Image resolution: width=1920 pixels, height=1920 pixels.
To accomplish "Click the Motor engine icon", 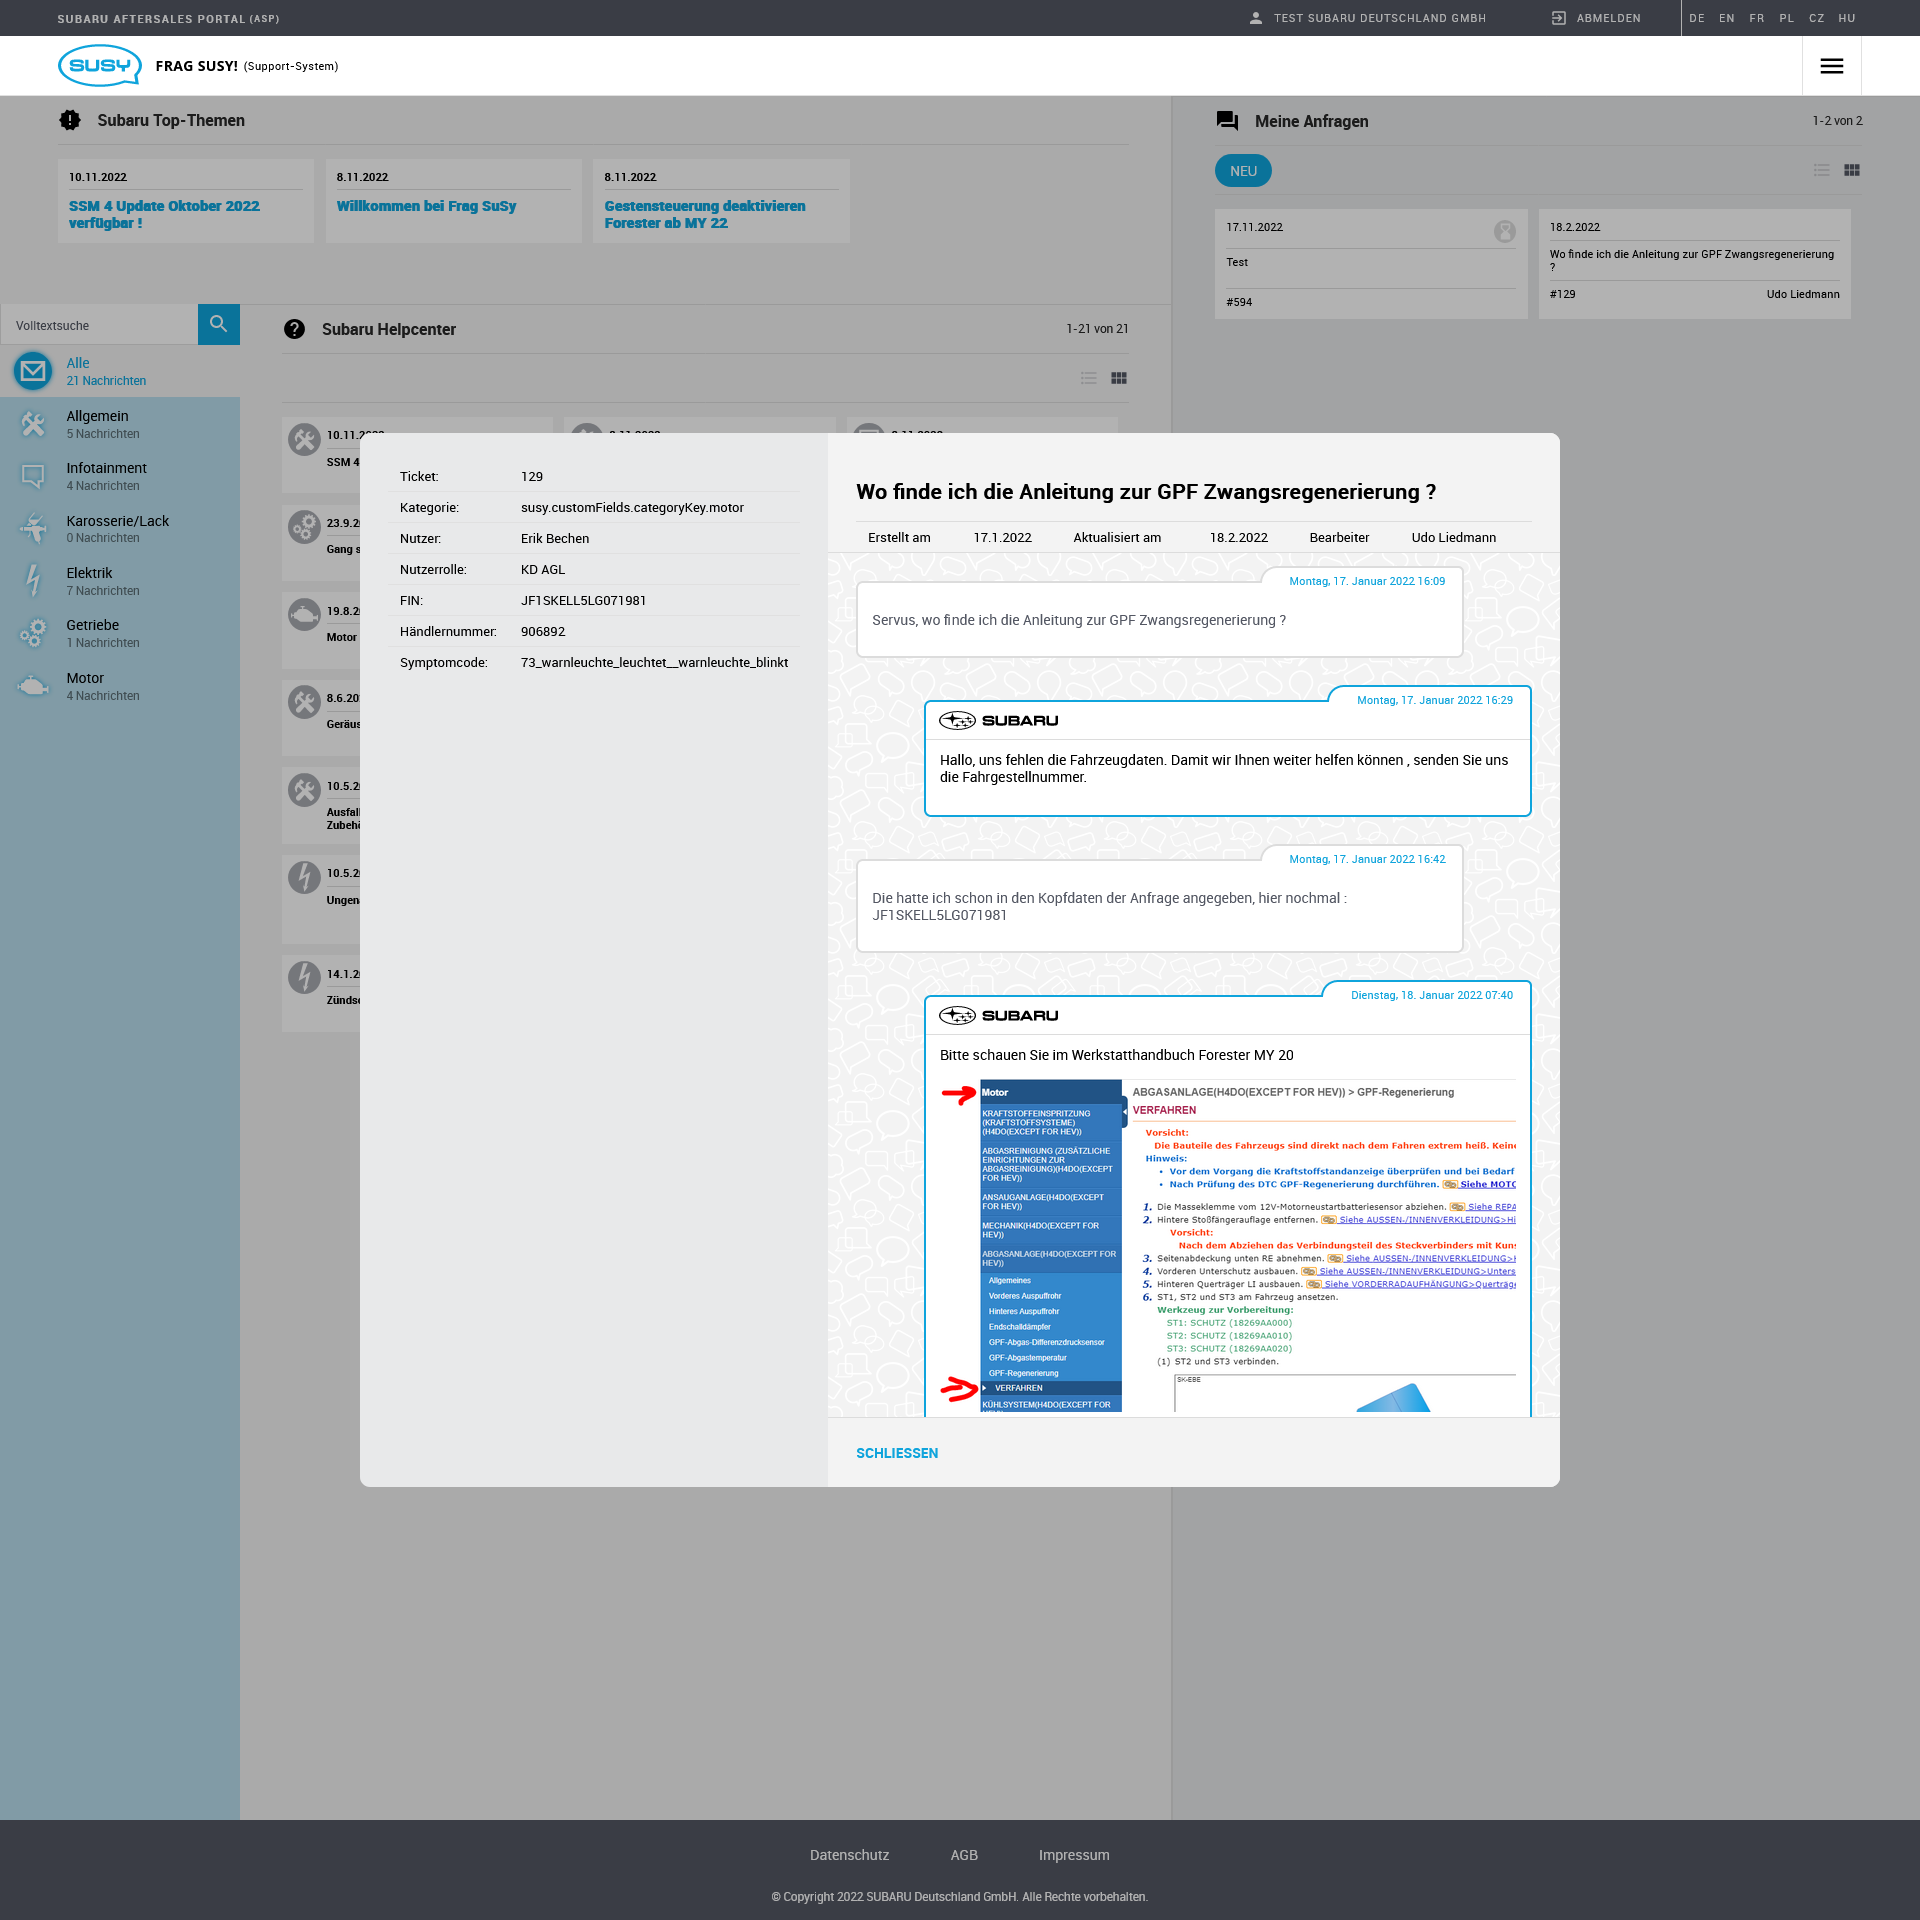I will (x=33, y=686).
